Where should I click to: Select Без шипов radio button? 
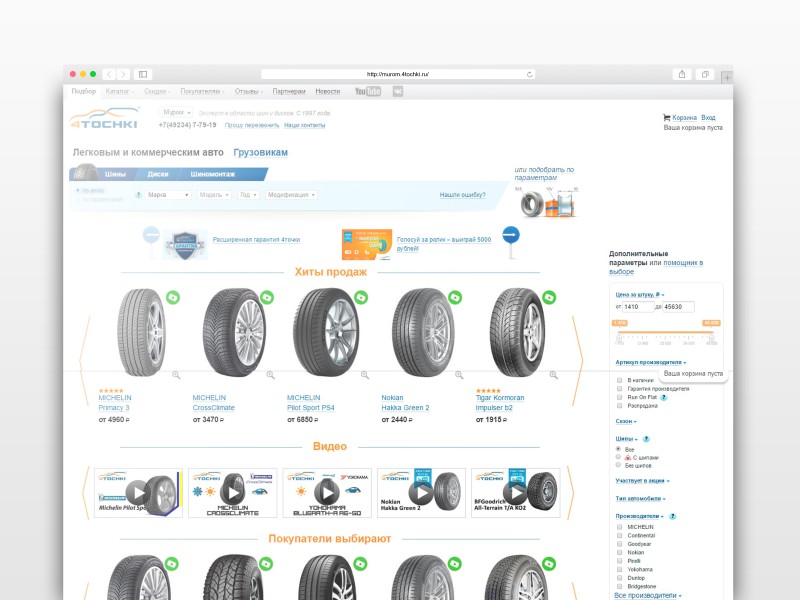pyautogui.click(x=618, y=465)
